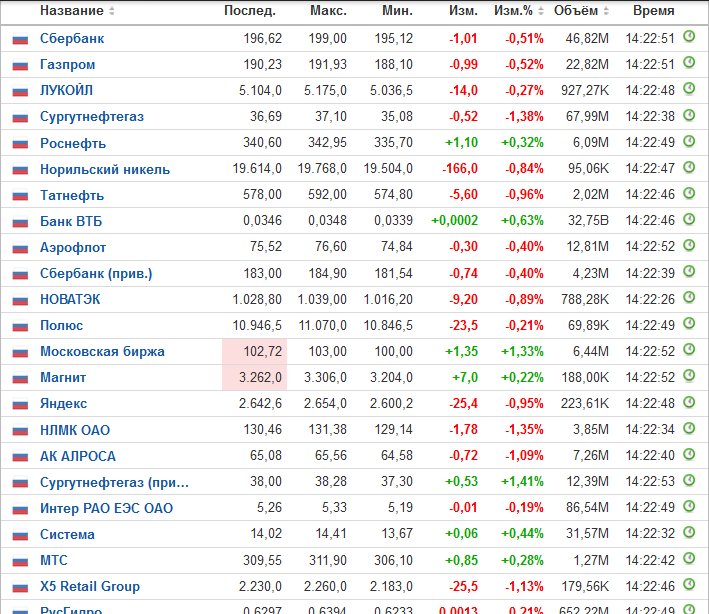The height and width of the screenshot is (614, 709).
Task: Click the clock icon in Магнит row
Action: [x=689, y=376]
